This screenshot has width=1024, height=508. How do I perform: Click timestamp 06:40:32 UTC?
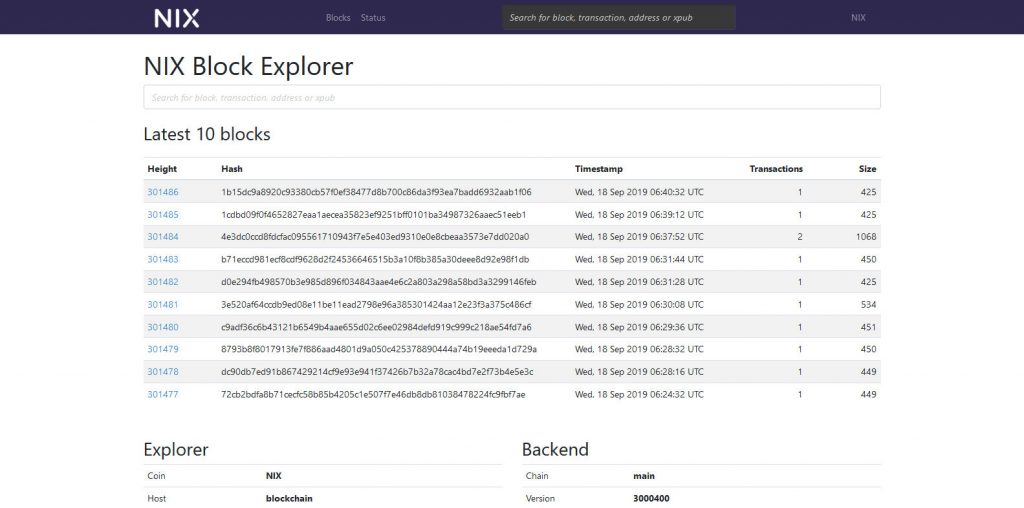pos(639,193)
